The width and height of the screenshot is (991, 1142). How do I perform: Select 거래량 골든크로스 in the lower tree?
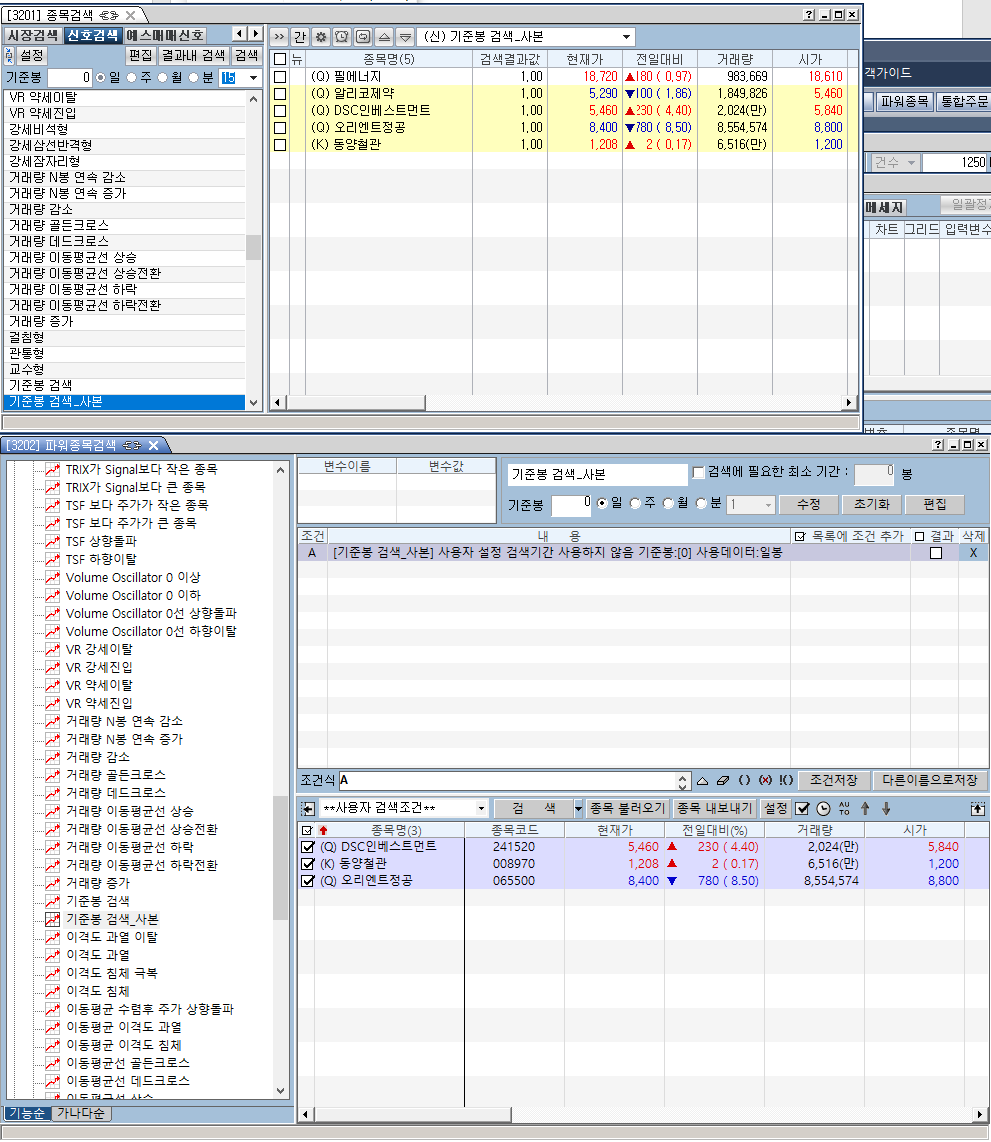[x=115, y=775]
